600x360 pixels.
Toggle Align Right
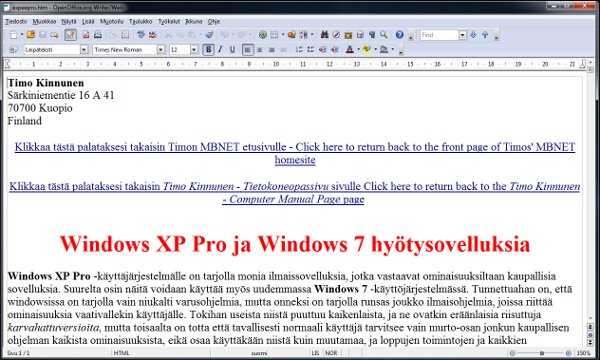(x=271, y=49)
